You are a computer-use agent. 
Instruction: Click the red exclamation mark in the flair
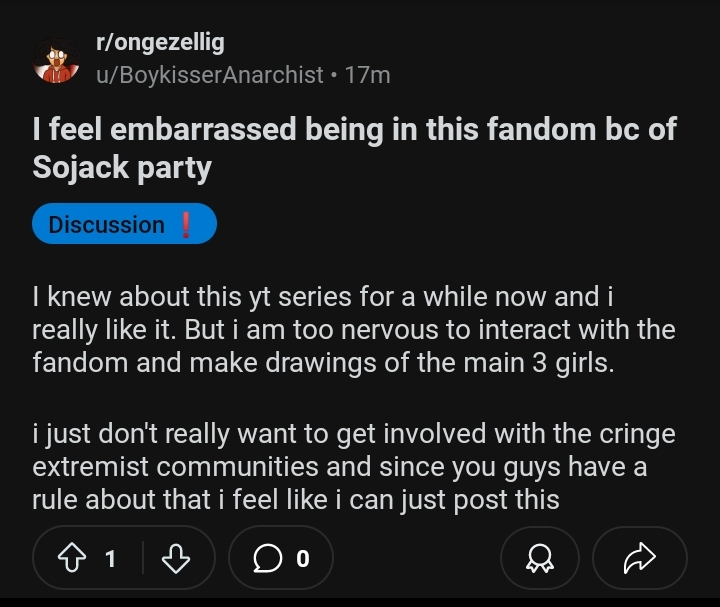[185, 224]
